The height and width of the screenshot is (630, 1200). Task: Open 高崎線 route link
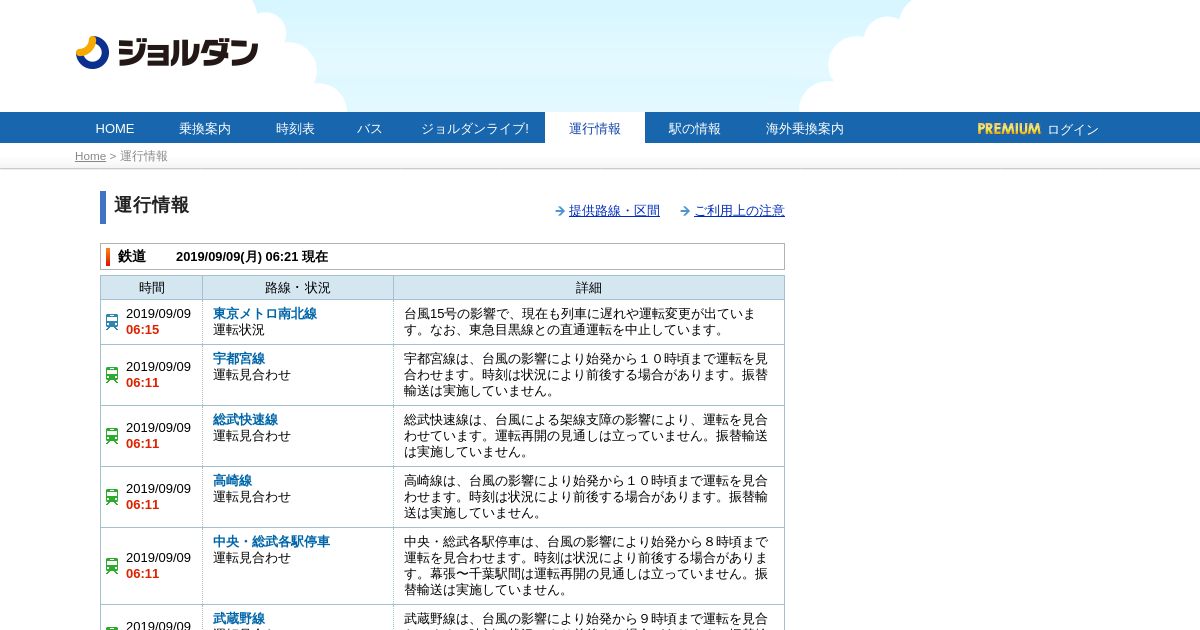coord(232,481)
